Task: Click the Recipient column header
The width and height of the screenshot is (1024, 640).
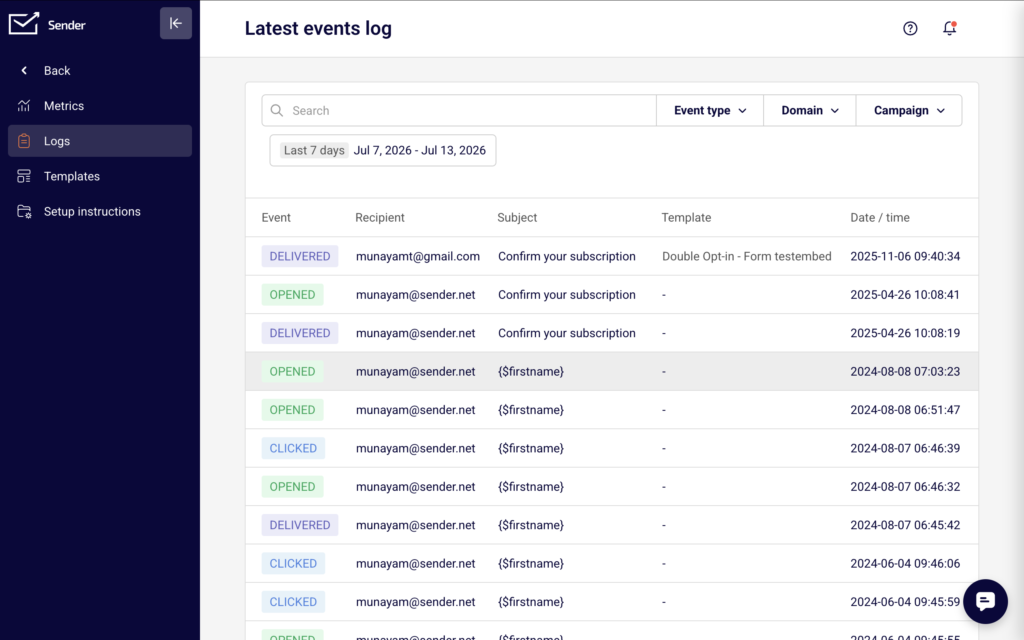Action: click(x=380, y=217)
